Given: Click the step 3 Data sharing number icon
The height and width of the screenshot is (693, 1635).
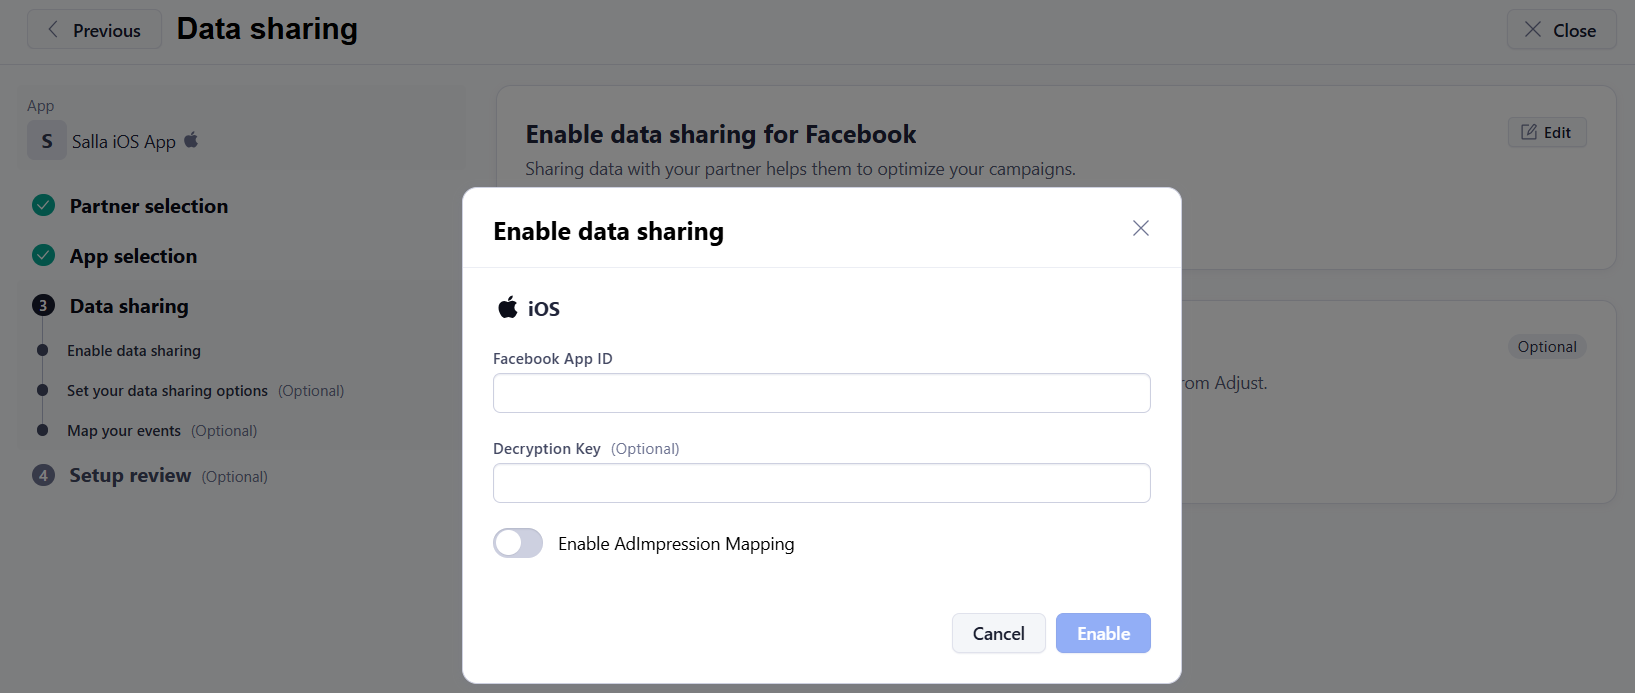Looking at the screenshot, I should click(43, 306).
